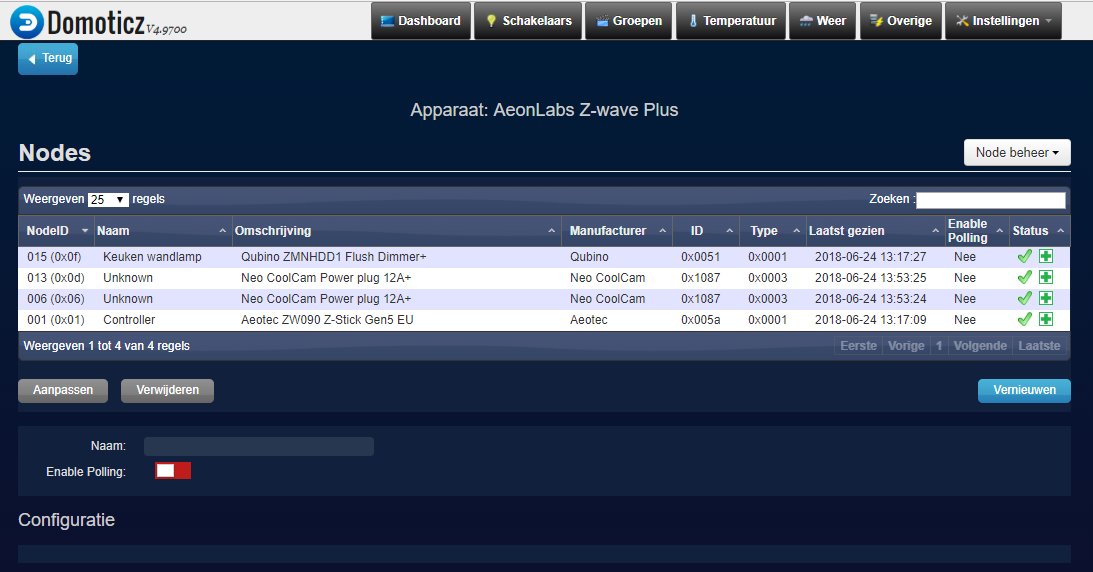Click the Verwijderen button
This screenshot has height=572, width=1093.
167,390
